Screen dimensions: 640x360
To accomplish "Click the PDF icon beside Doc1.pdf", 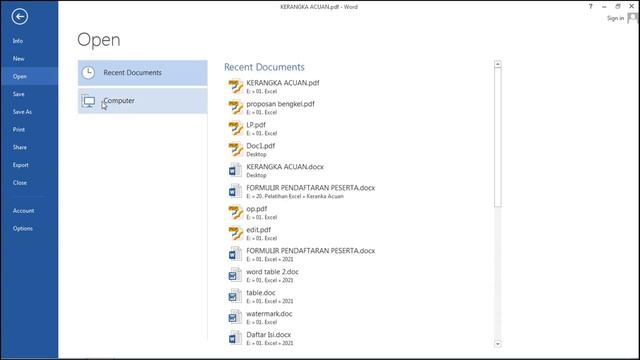I will tap(236, 149).
